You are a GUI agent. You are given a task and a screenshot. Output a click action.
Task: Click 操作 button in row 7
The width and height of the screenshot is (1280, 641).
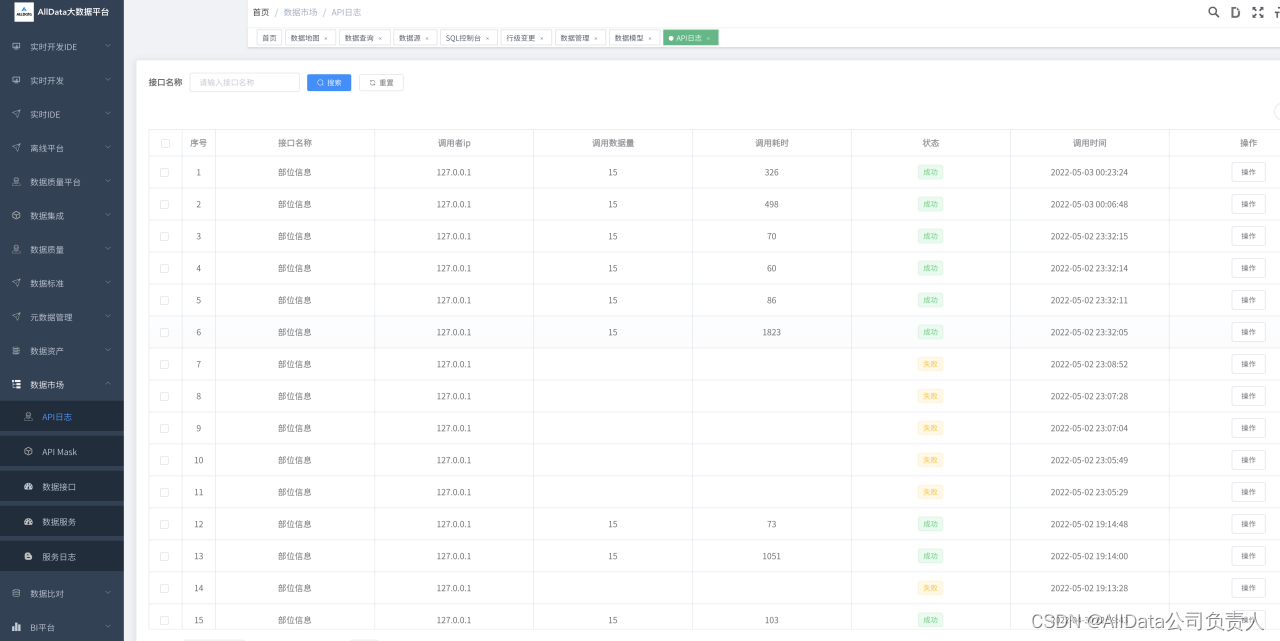point(1248,364)
